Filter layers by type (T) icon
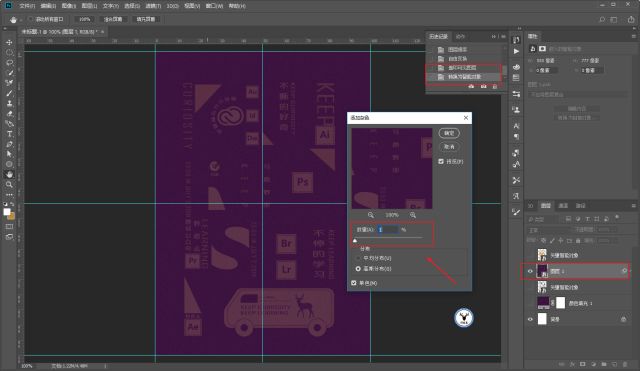The image size is (640, 371). pyautogui.click(x=587, y=219)
